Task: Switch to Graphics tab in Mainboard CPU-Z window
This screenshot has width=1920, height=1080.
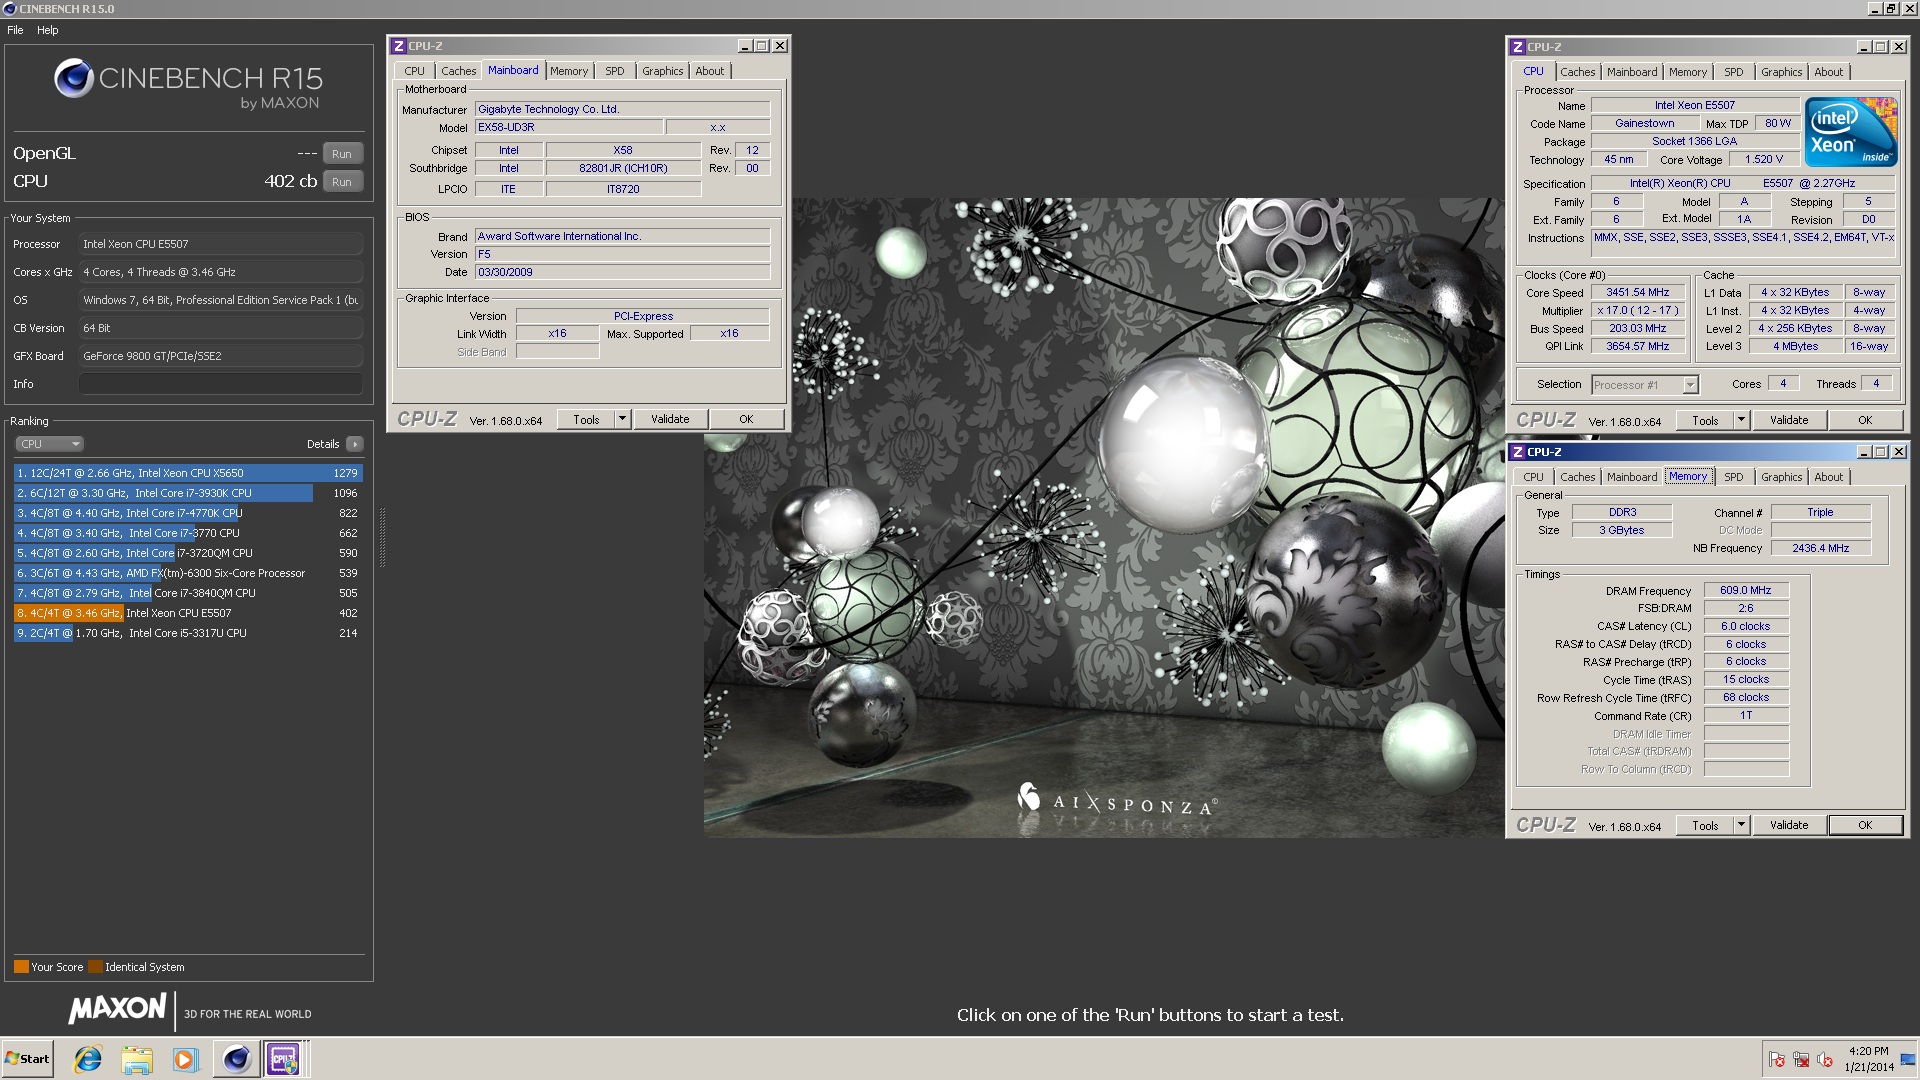Action: pos(662,71)
